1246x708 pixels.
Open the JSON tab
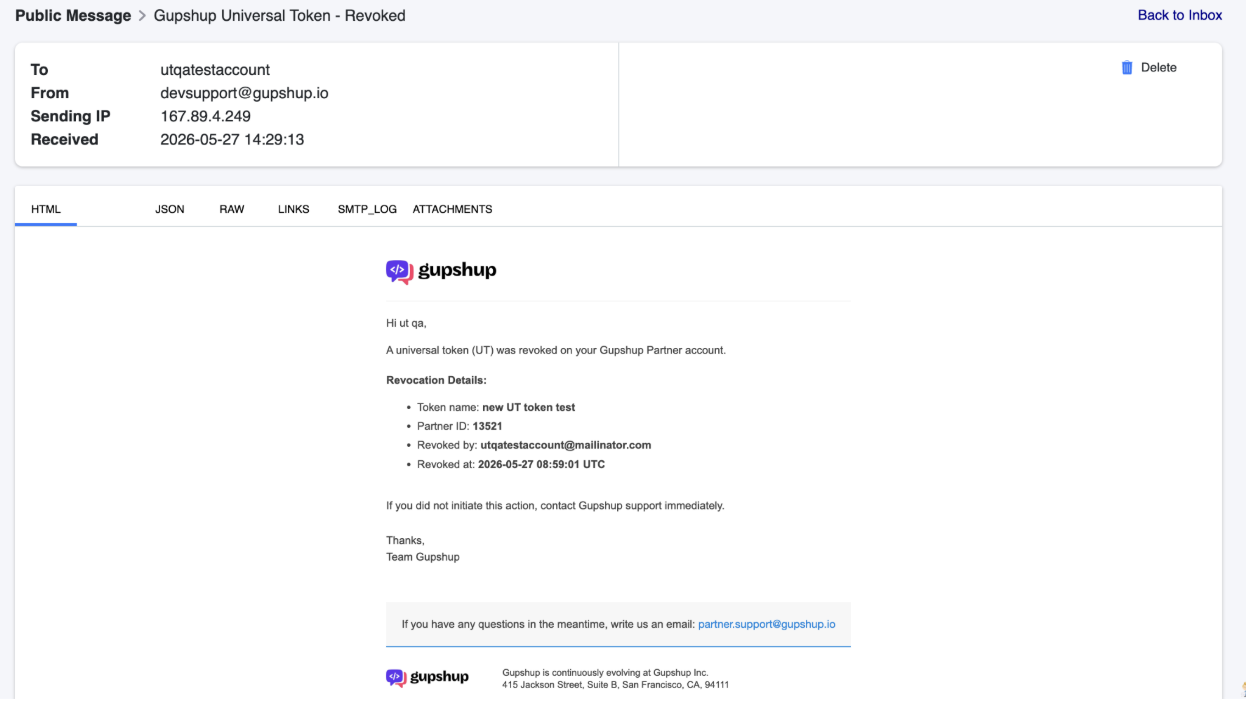point(170,209)
